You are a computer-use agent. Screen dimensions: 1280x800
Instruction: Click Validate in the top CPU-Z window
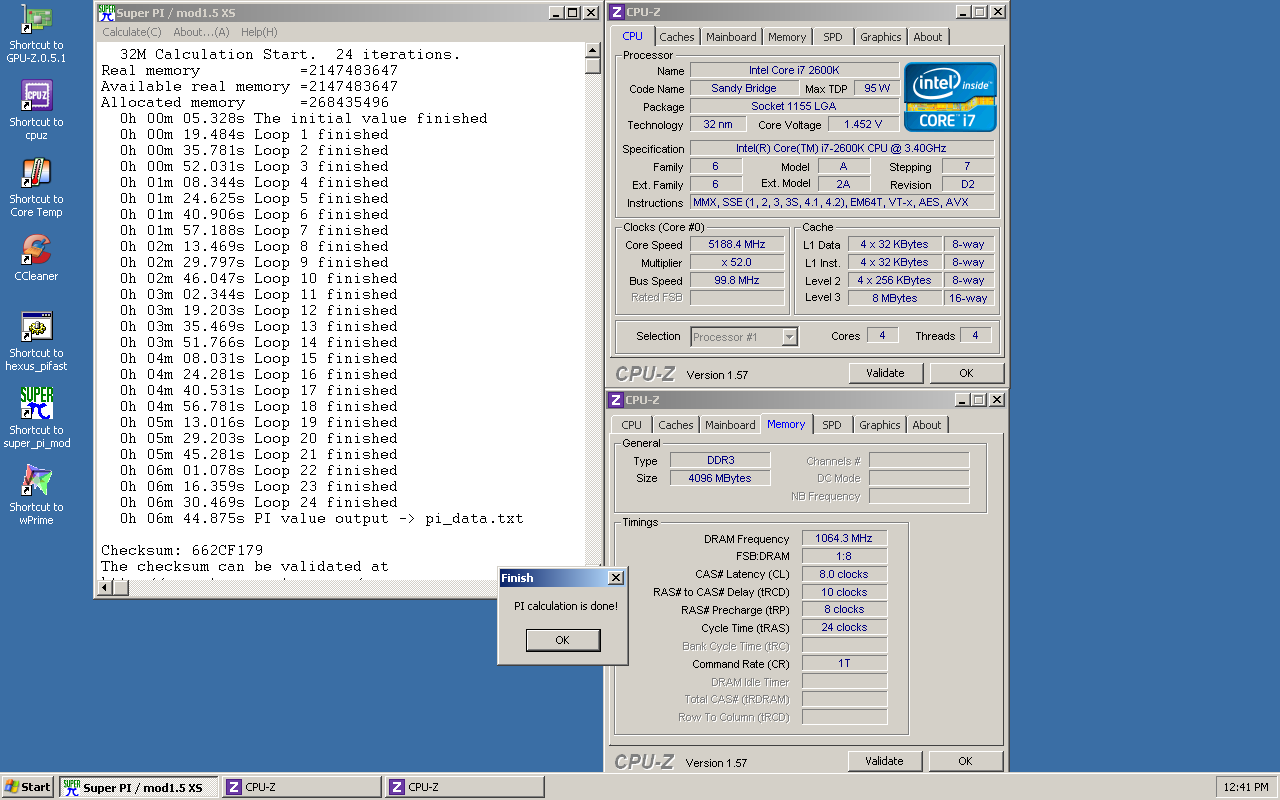click(885, 373)
